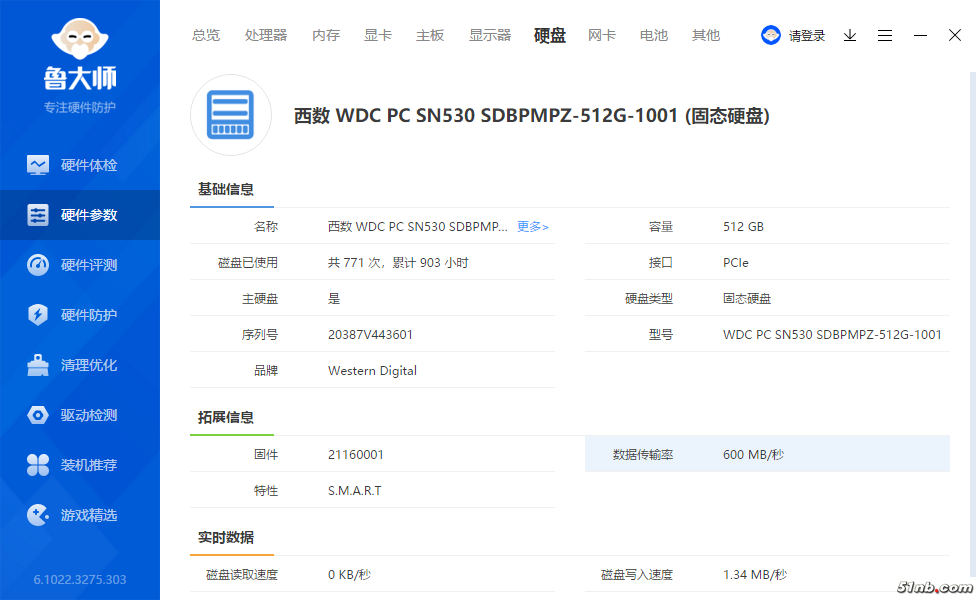Click the 硬件参数 sliders icon in sidebar
Image resolution: width=980 pixels, height=600 pixels.
tap(38, 215)
